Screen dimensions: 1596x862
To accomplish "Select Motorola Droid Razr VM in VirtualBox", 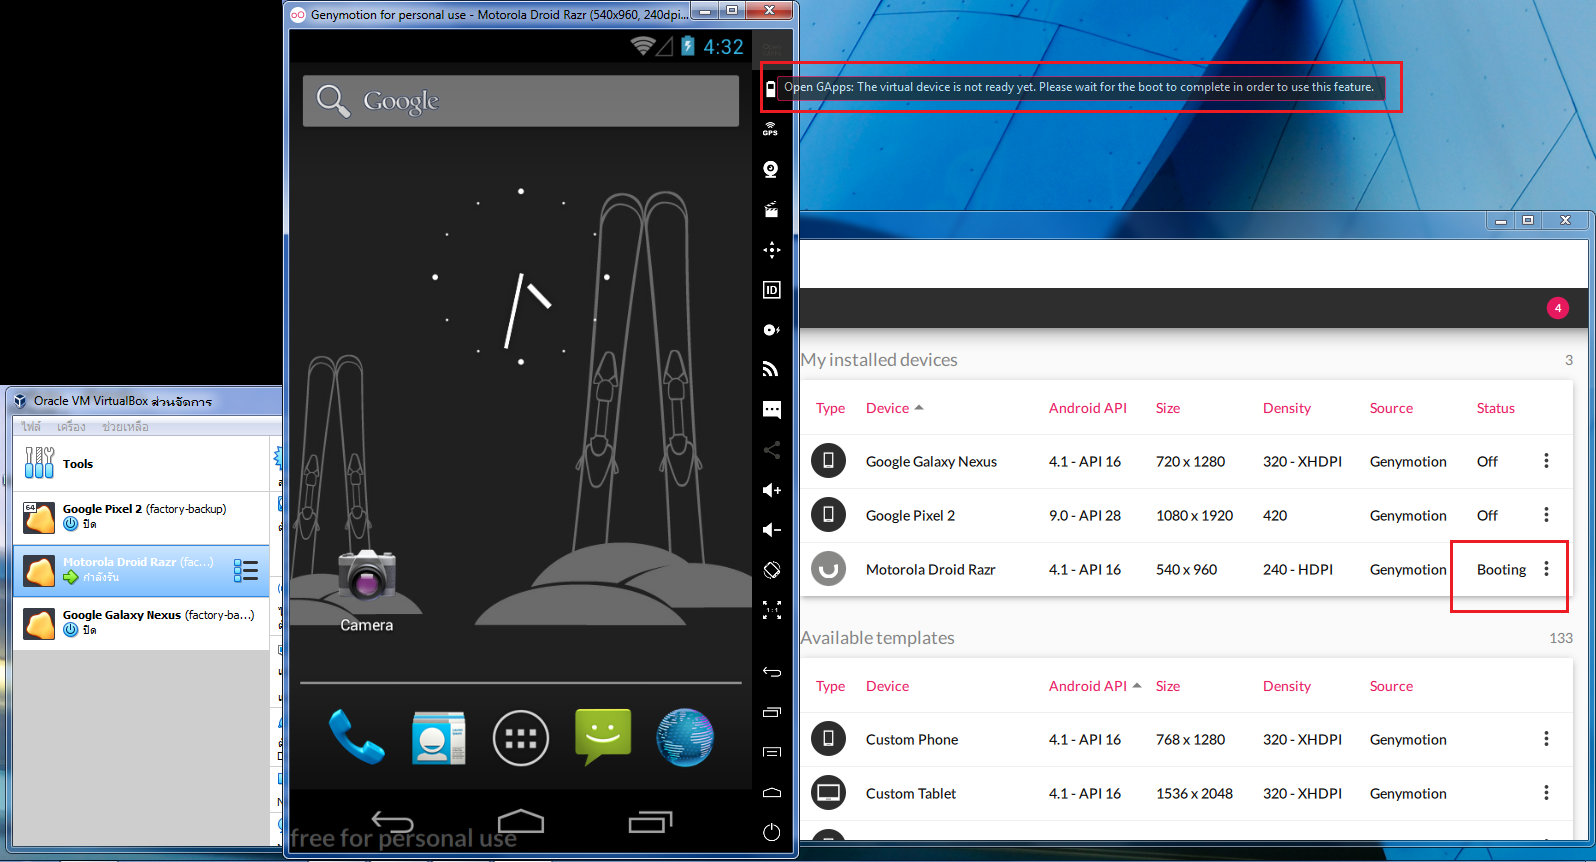I will click(141, 571).
